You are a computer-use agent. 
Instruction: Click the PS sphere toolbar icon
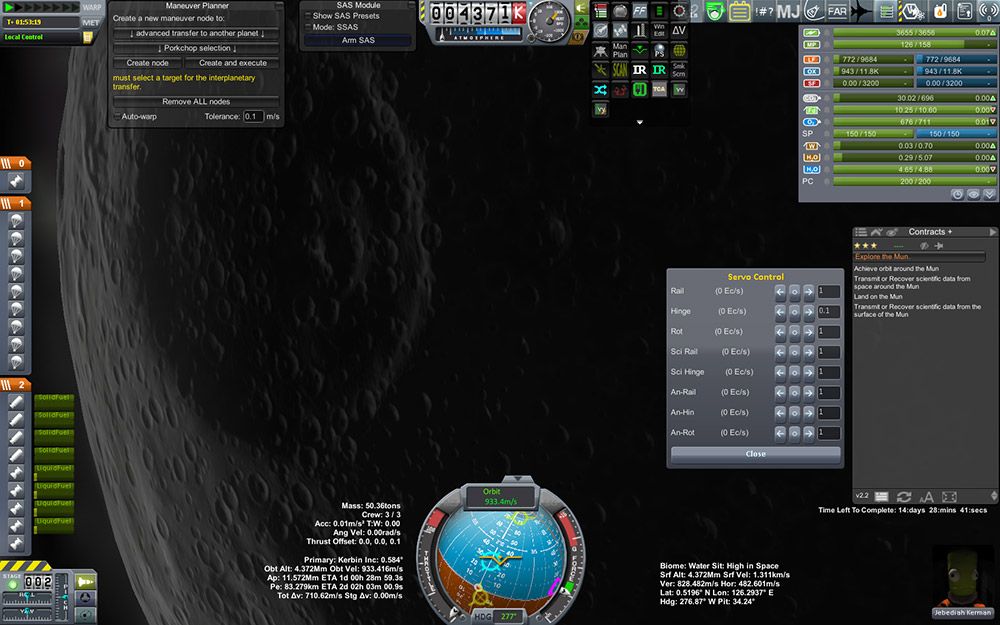(659, 50)
